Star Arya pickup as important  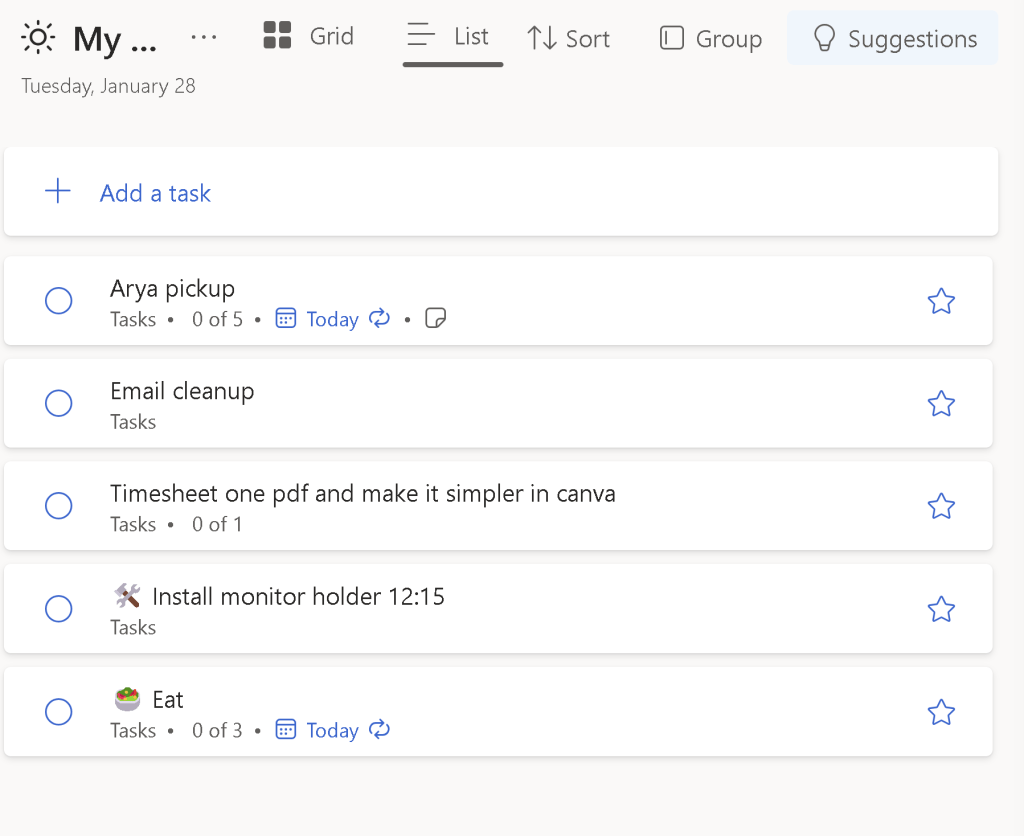[941, 301]
